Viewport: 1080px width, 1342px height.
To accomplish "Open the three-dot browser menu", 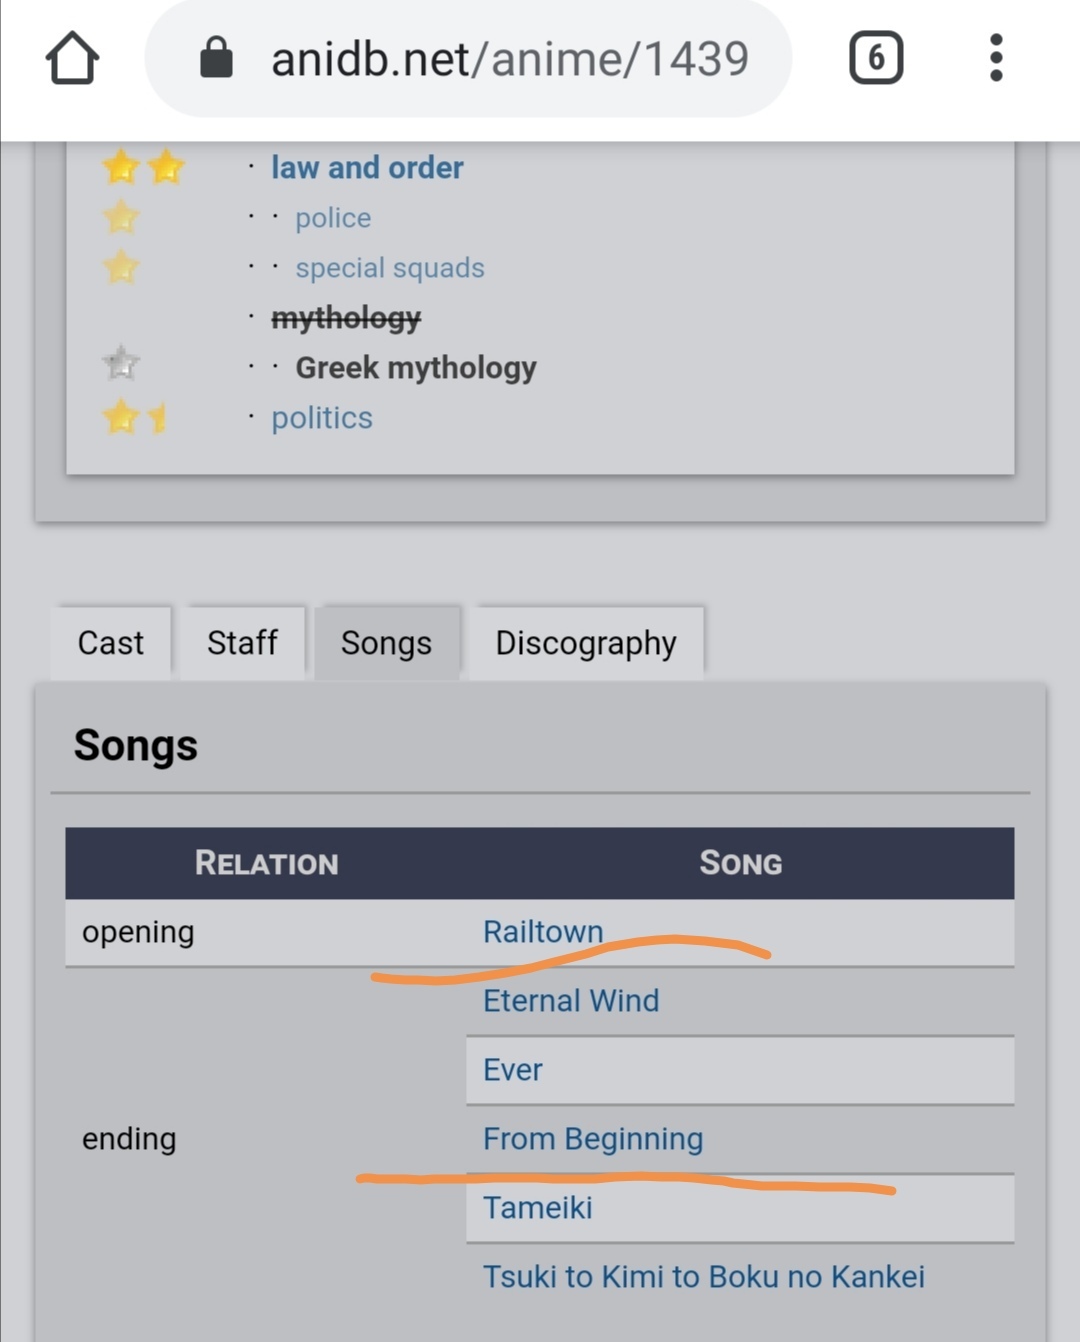I will [x=995, y=58].
